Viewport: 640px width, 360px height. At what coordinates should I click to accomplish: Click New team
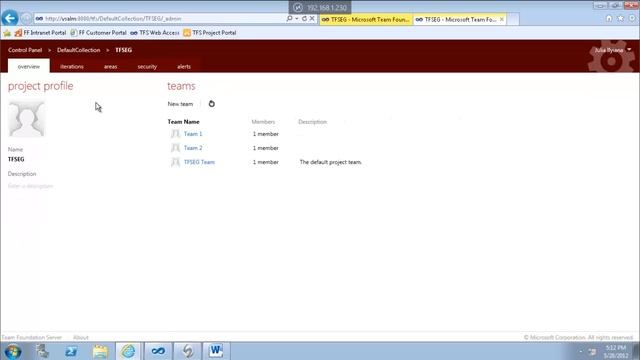pyautogui.click(x=180, y=104)
